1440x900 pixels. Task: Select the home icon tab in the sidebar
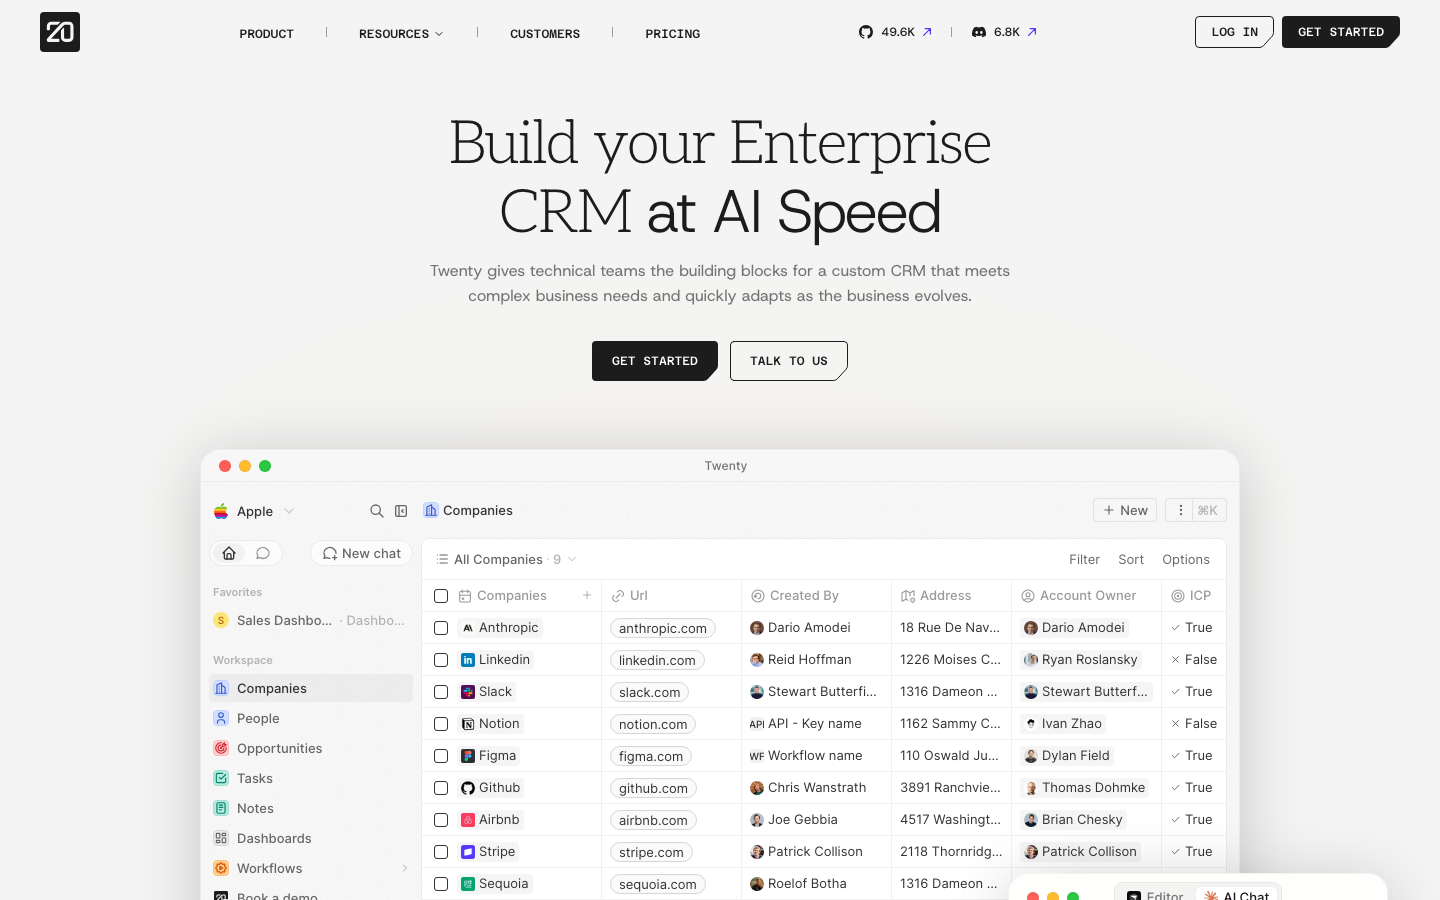click(229, 553)
